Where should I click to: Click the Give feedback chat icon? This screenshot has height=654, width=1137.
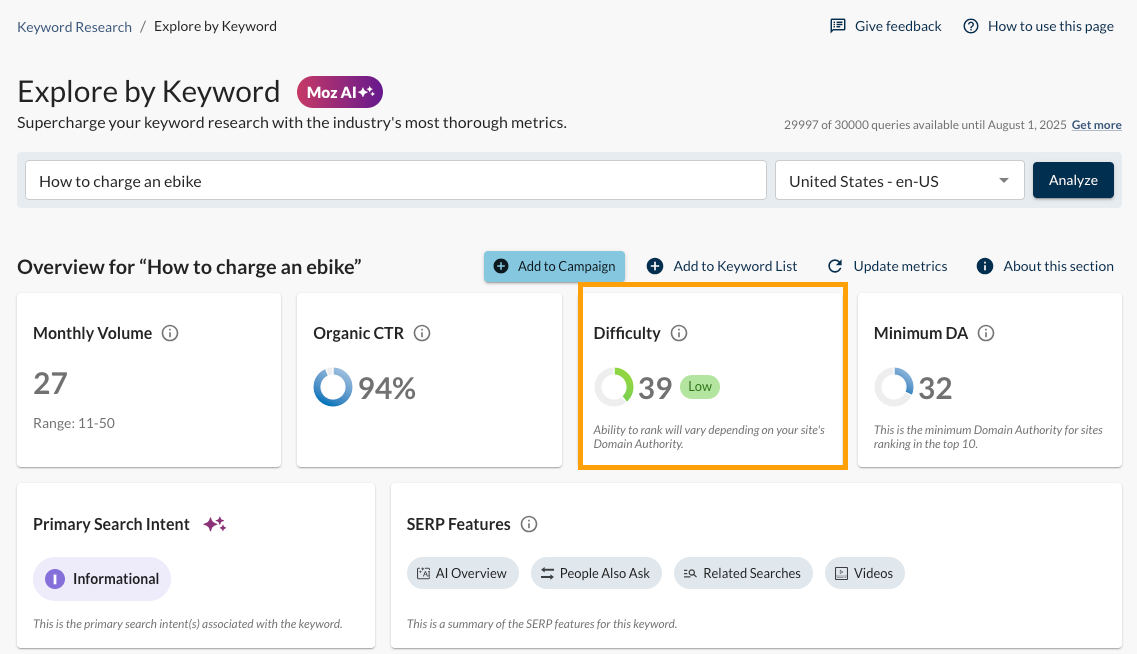[837, 25]
